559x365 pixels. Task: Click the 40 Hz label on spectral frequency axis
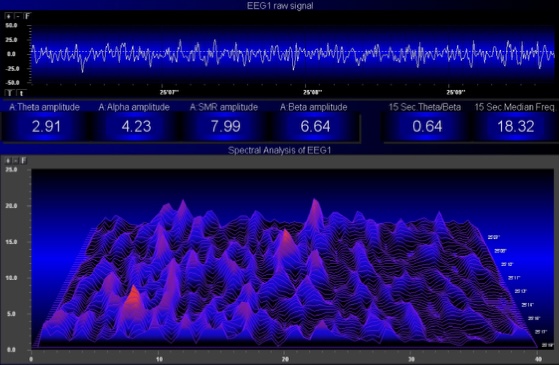[538, 359]
